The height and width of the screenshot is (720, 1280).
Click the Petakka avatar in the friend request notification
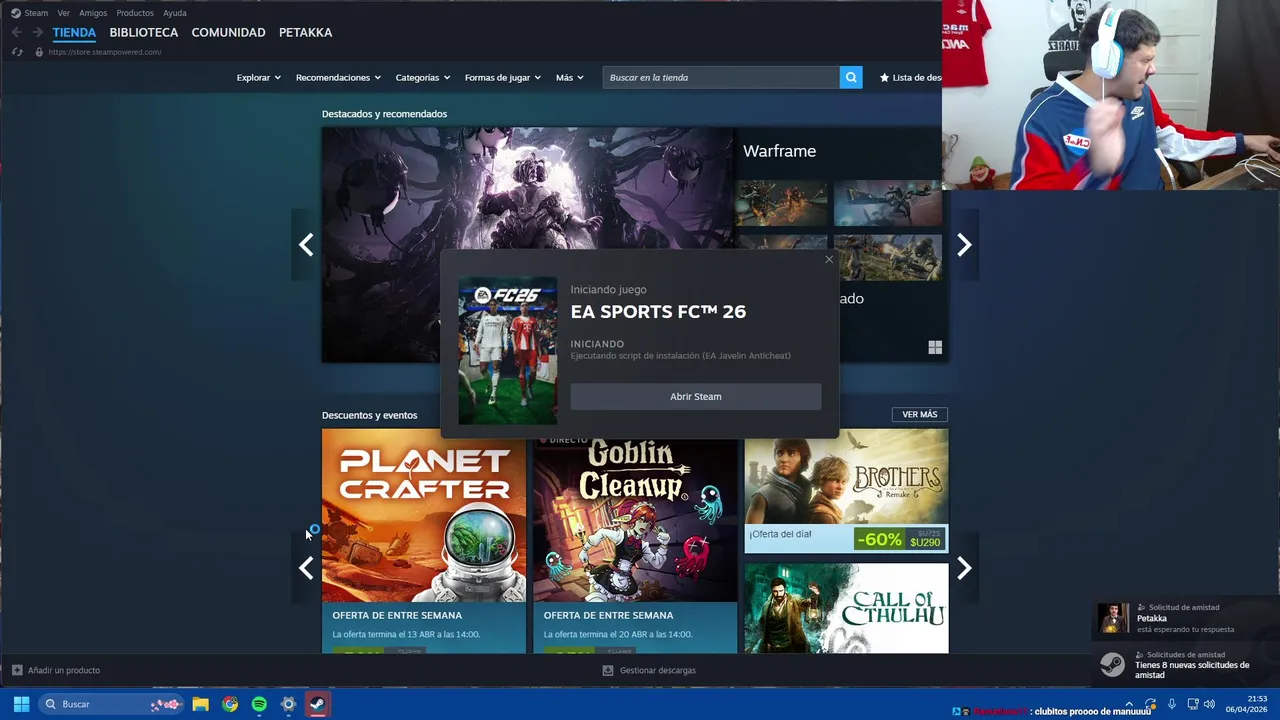1113,618
